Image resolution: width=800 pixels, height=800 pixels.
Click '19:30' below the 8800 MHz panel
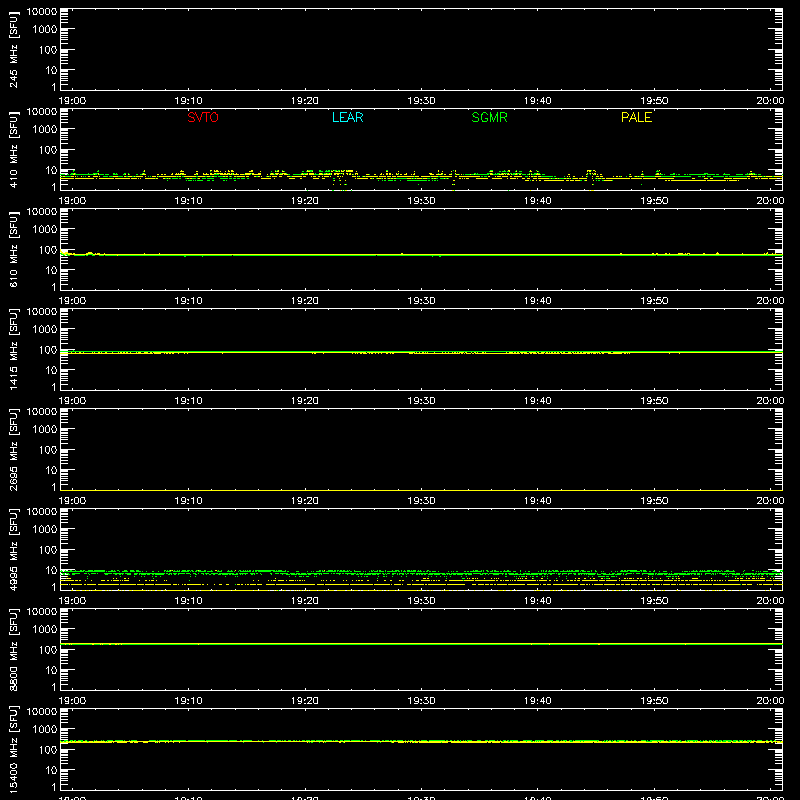(x=421, y=701)
